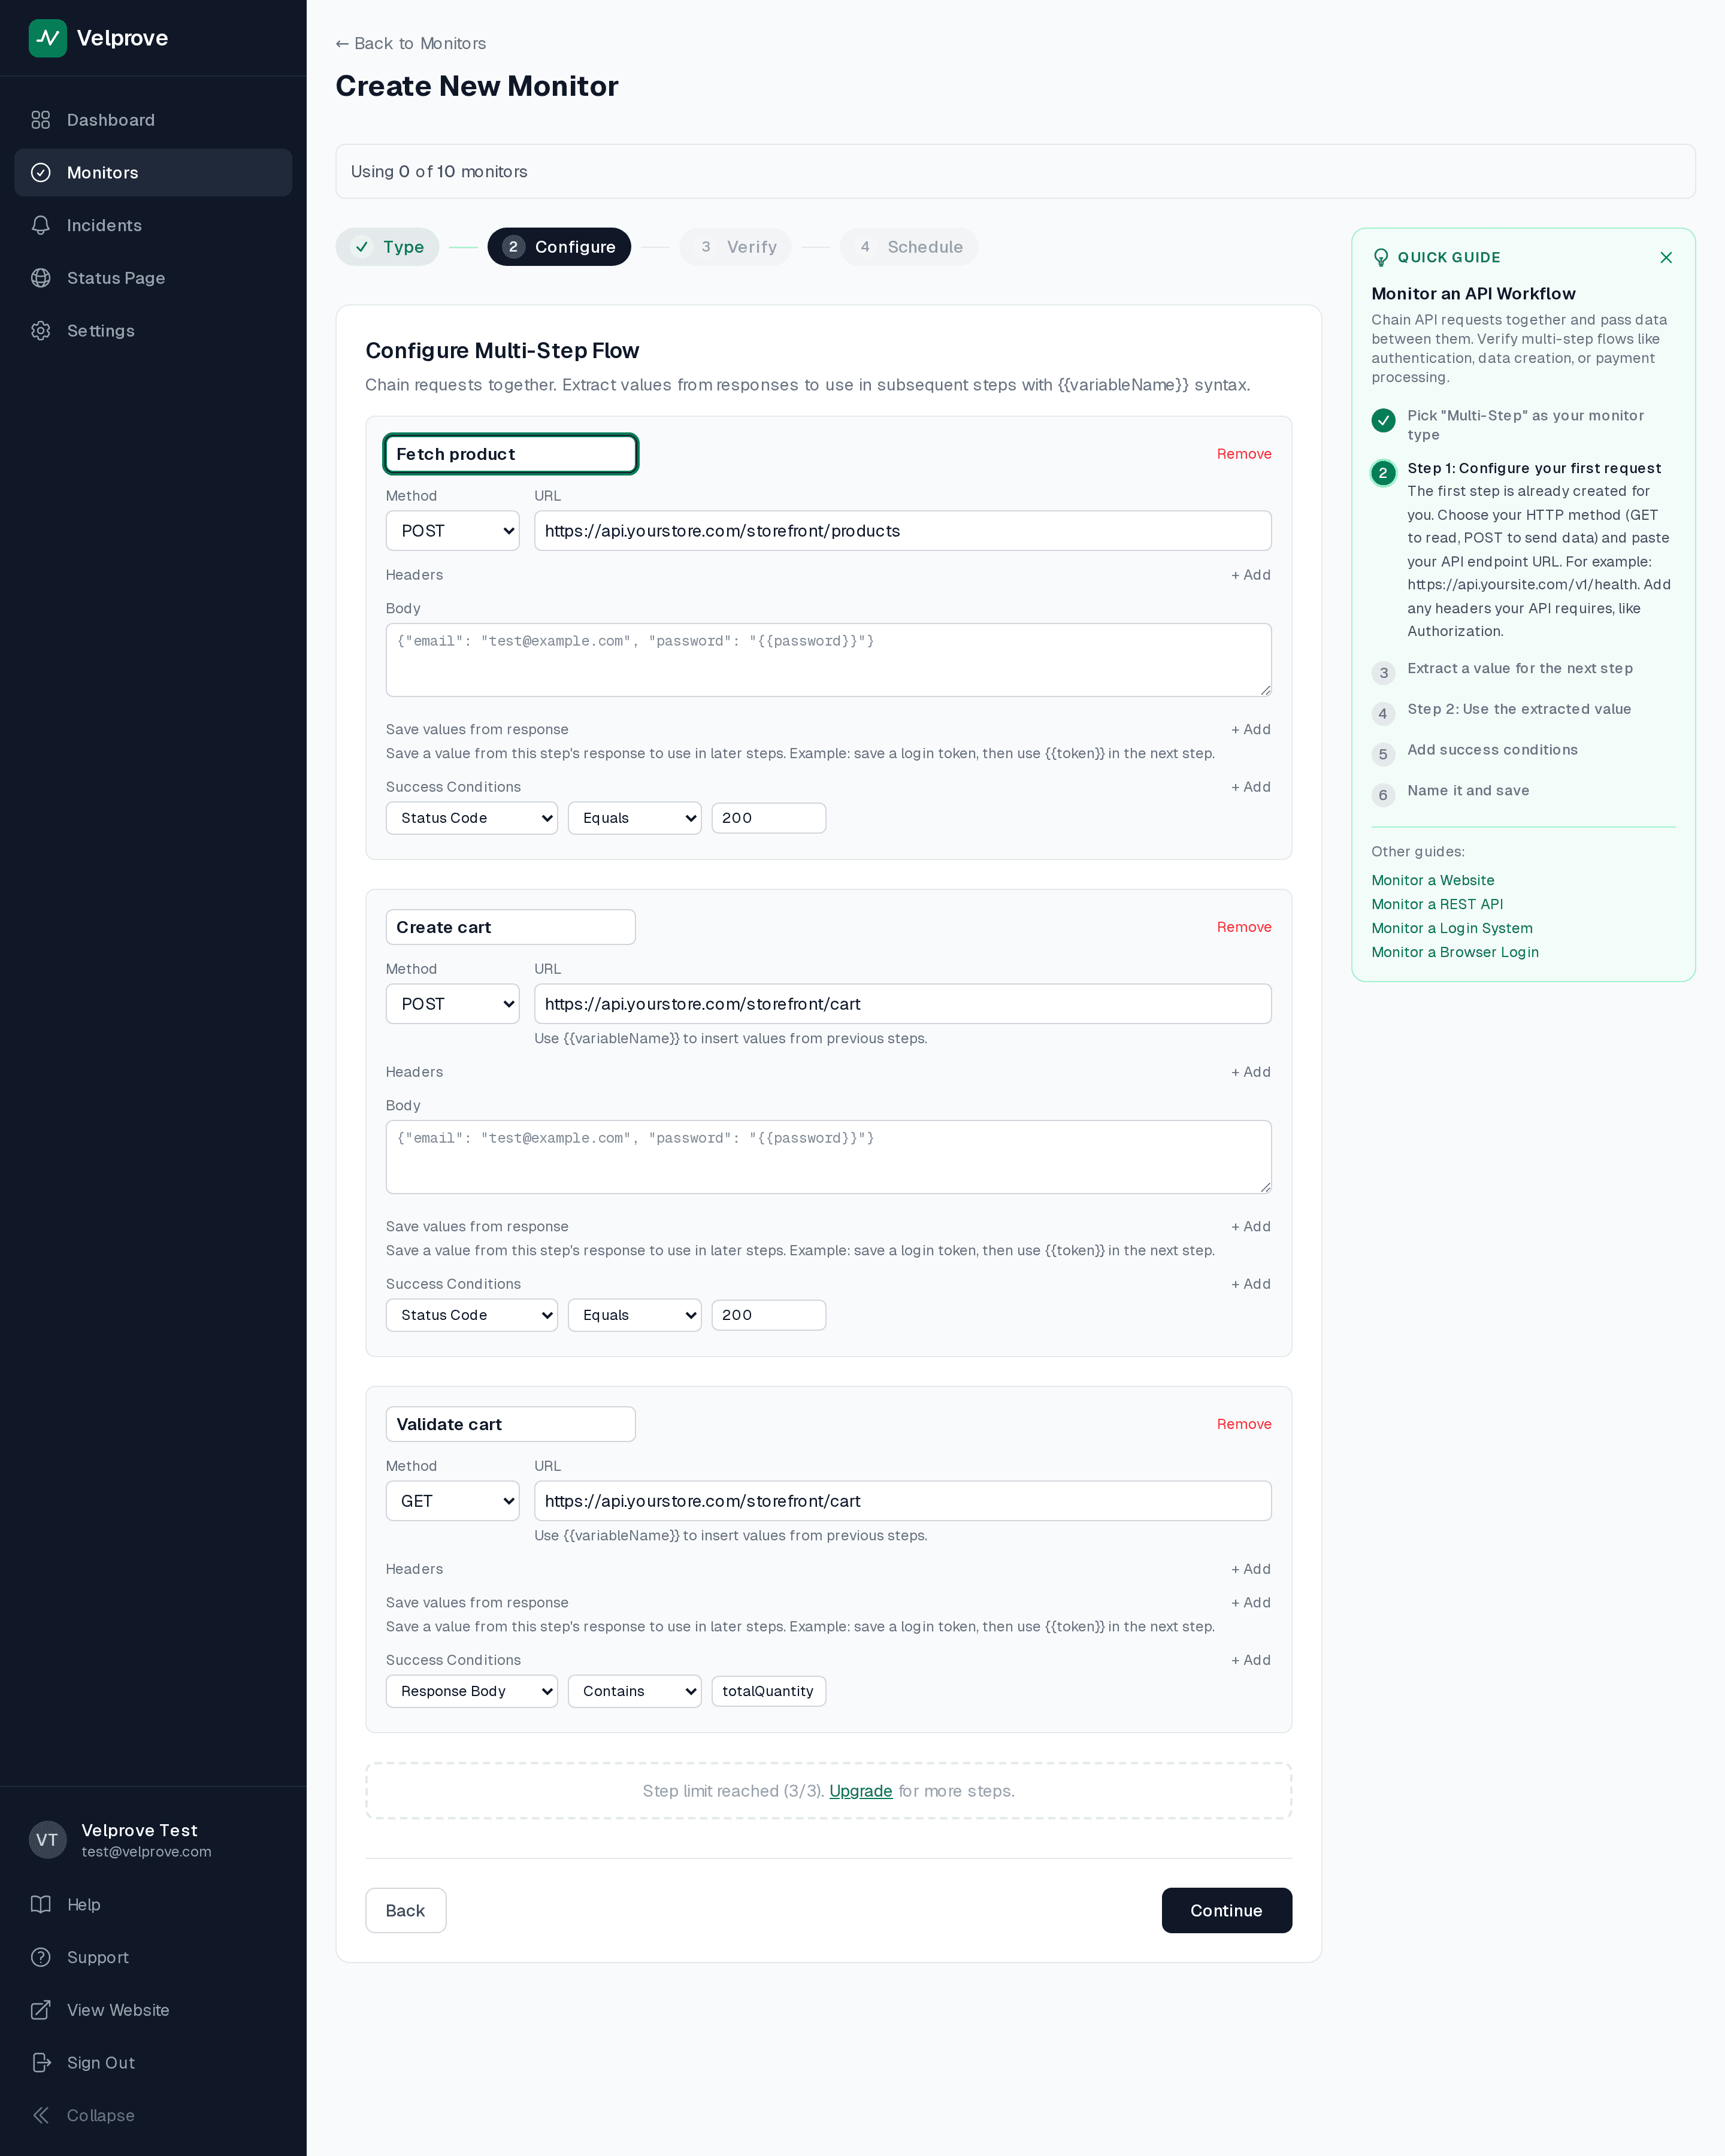1725x2156 pixels.
Task: Open Equals dropdown in Create cart
Action: click(x=635, y=1315)
